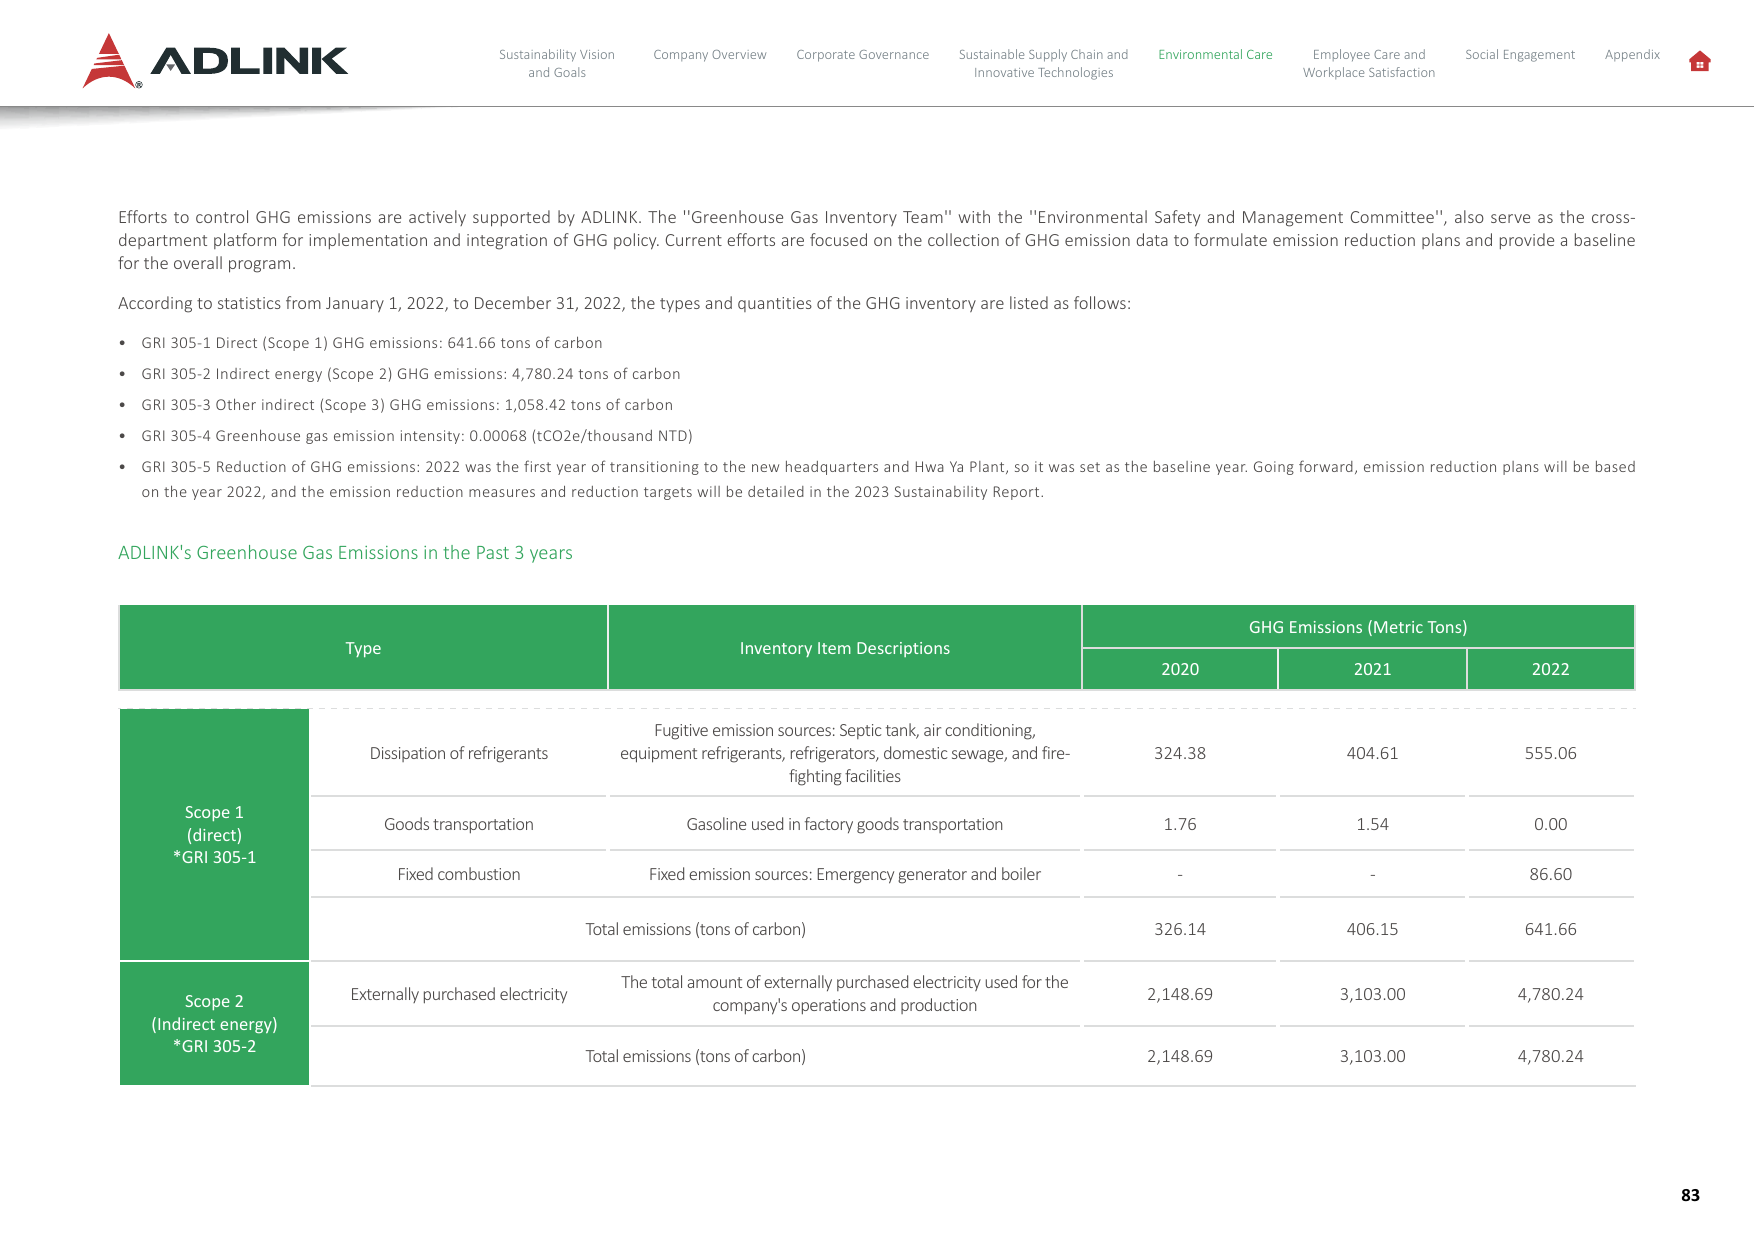Click the page number 83
Viewport: 1754px width, 1241px height.
click(1690, 1195)
